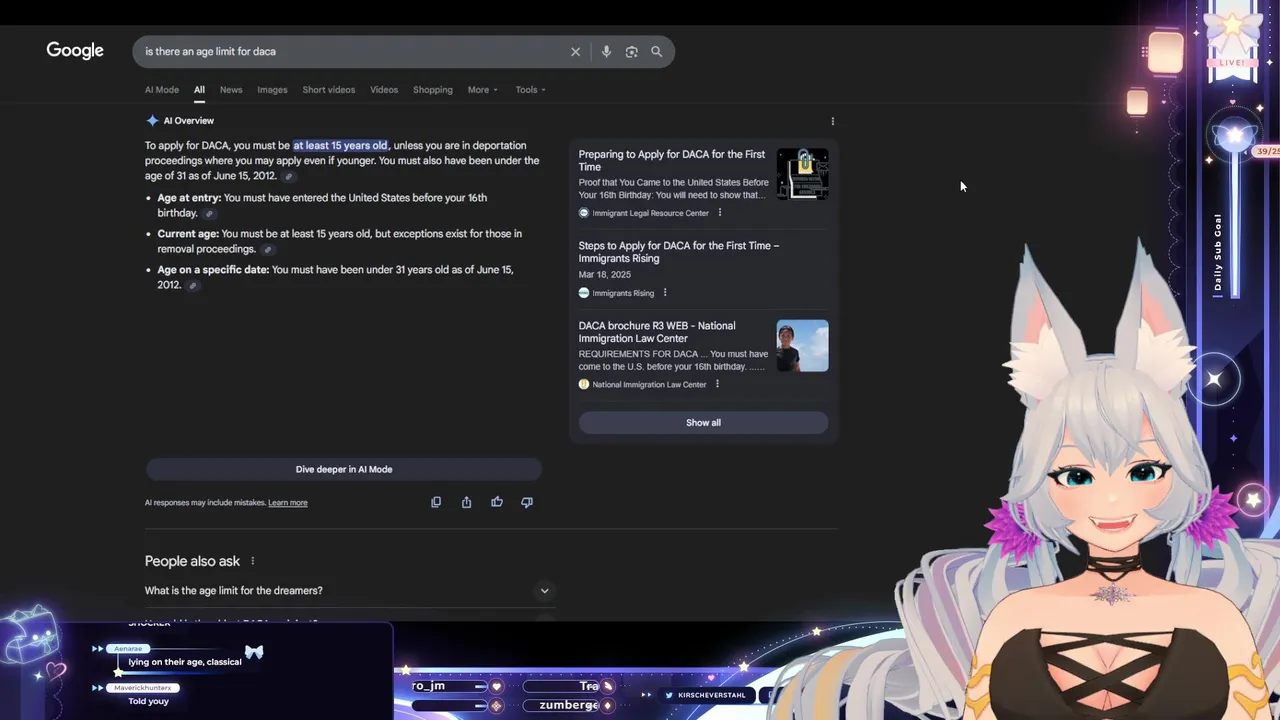This screenshot has width=1280, height=720.
Task: Switch to Videos tab
Action: click(x=384, y=90)
